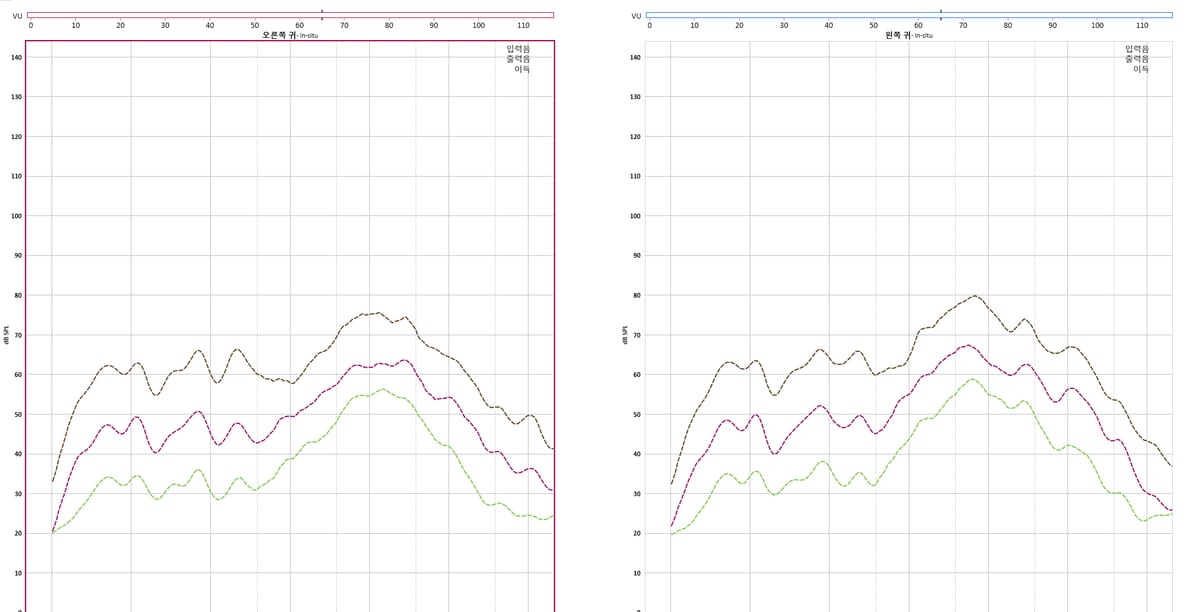The height and width of the screenshot is (612, 1200).
Task: Click the 140 axis value on 왼쪽 귀 graph
Action: (x=636, y=57)
